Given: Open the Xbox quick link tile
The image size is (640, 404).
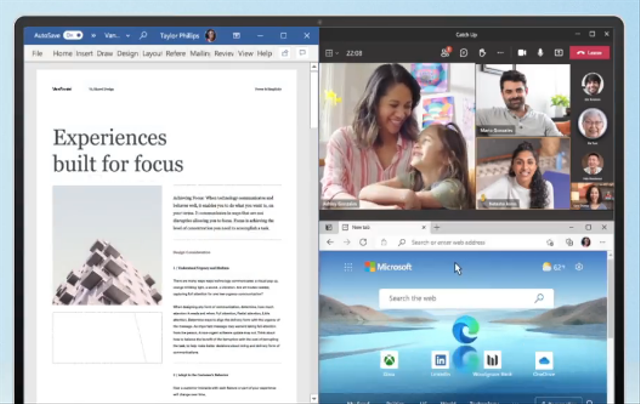Looking at the screenshot, I should coord(389,362).
